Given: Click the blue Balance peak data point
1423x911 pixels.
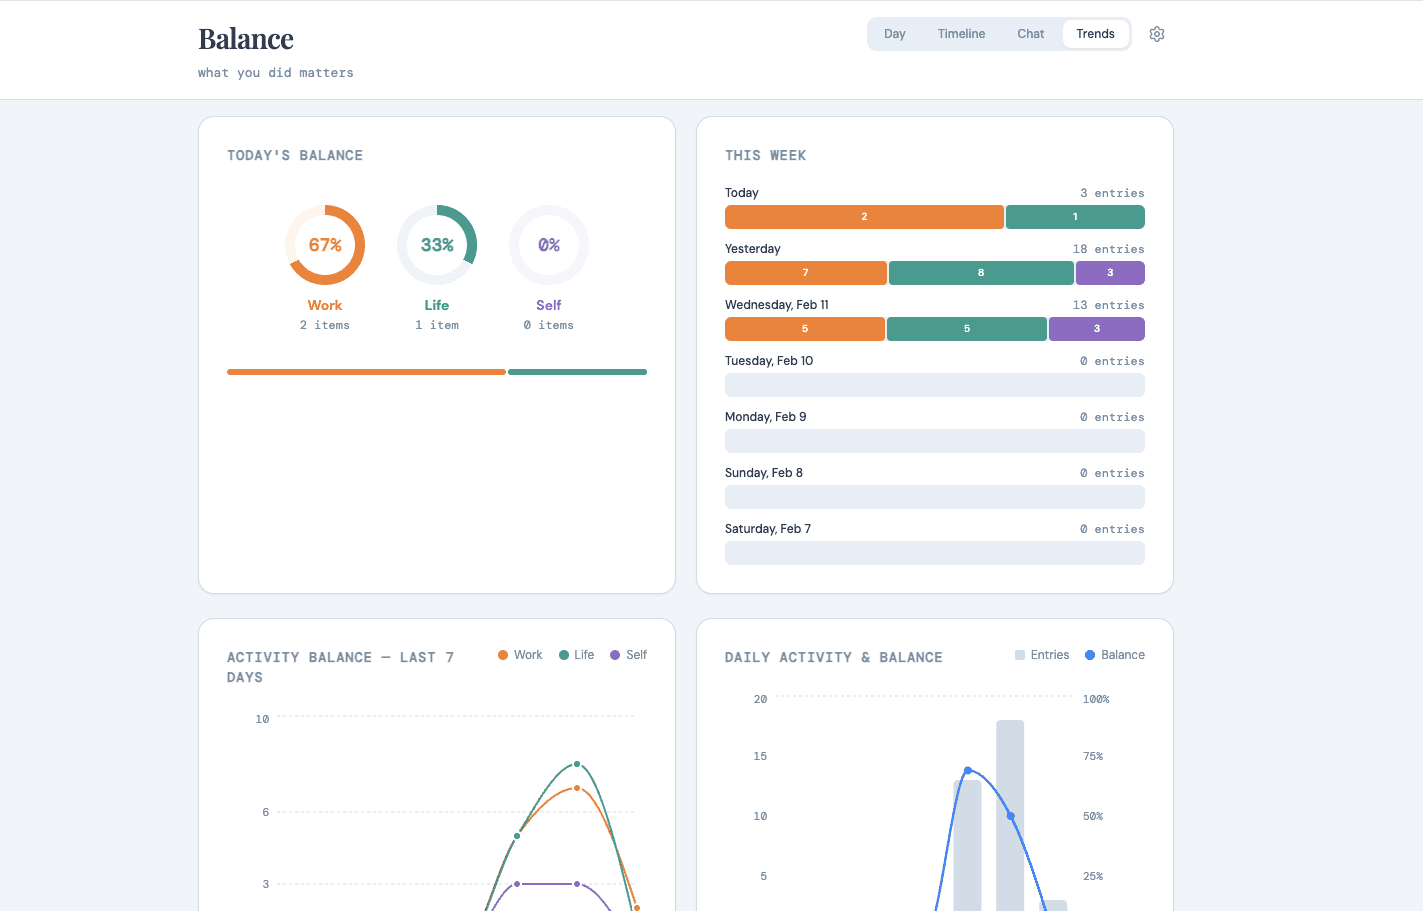Looking at the screenshot, I should tap(967, 770).
